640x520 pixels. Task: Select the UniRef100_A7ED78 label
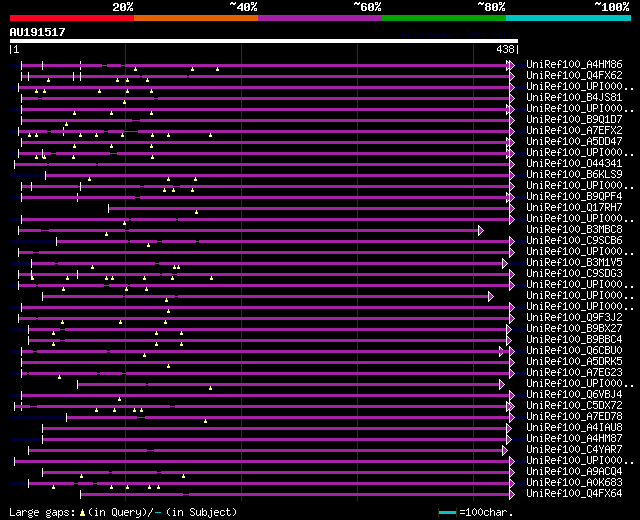pyautogui.click(x=574, y=417)
